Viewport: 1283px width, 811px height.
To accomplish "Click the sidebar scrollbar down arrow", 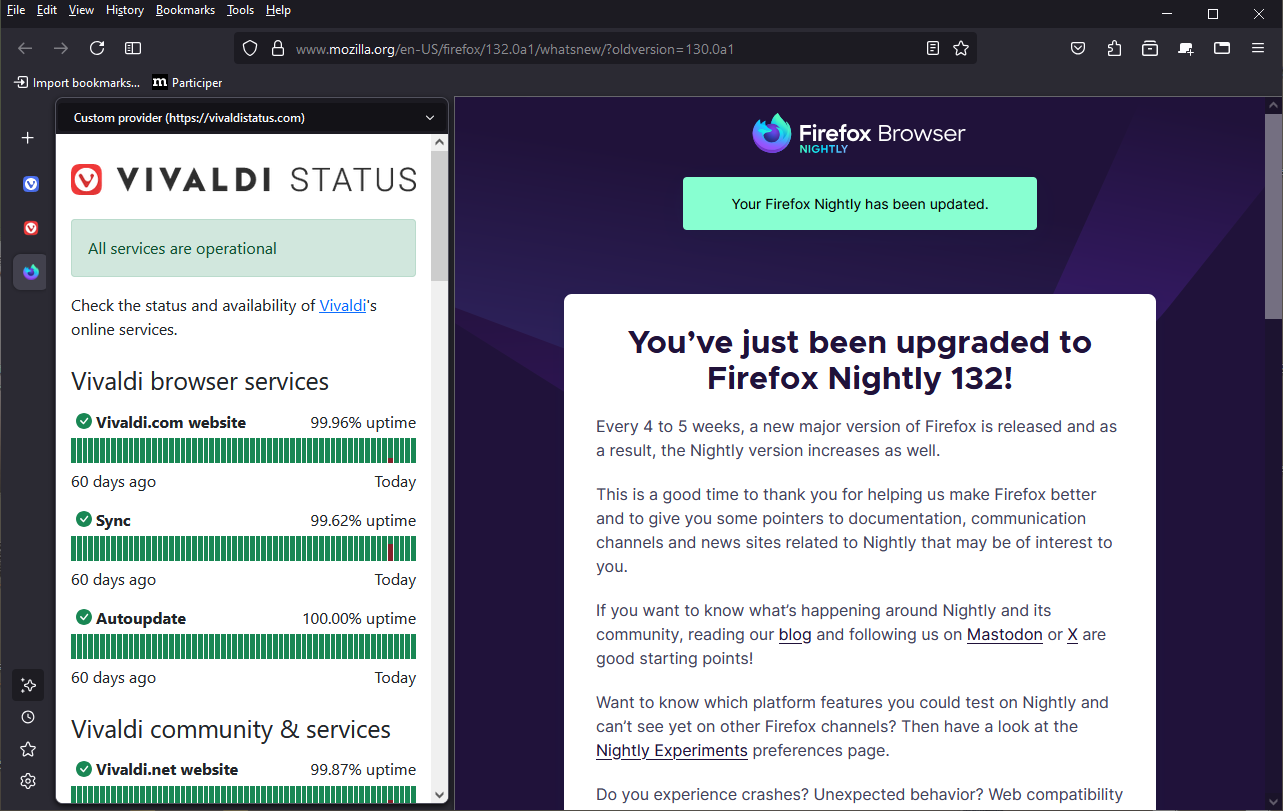I will point(439,794).
